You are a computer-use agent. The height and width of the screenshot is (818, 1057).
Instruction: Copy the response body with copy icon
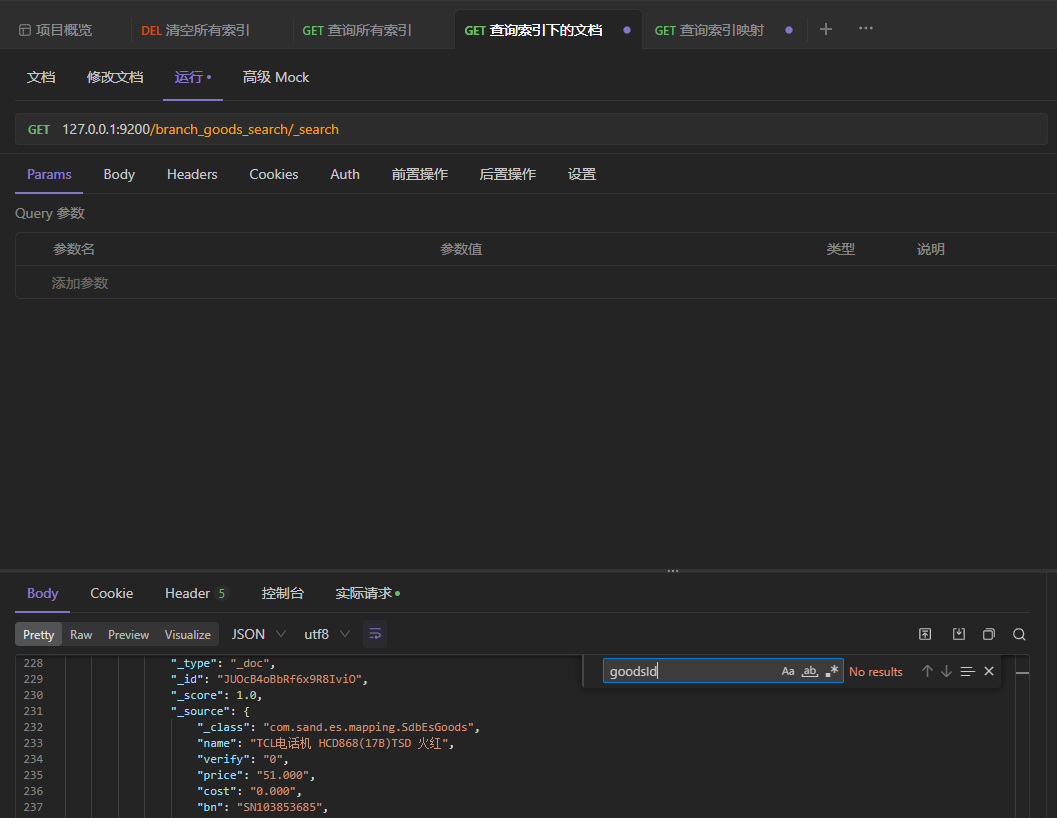pyautogui.click(x=989, y=634)
